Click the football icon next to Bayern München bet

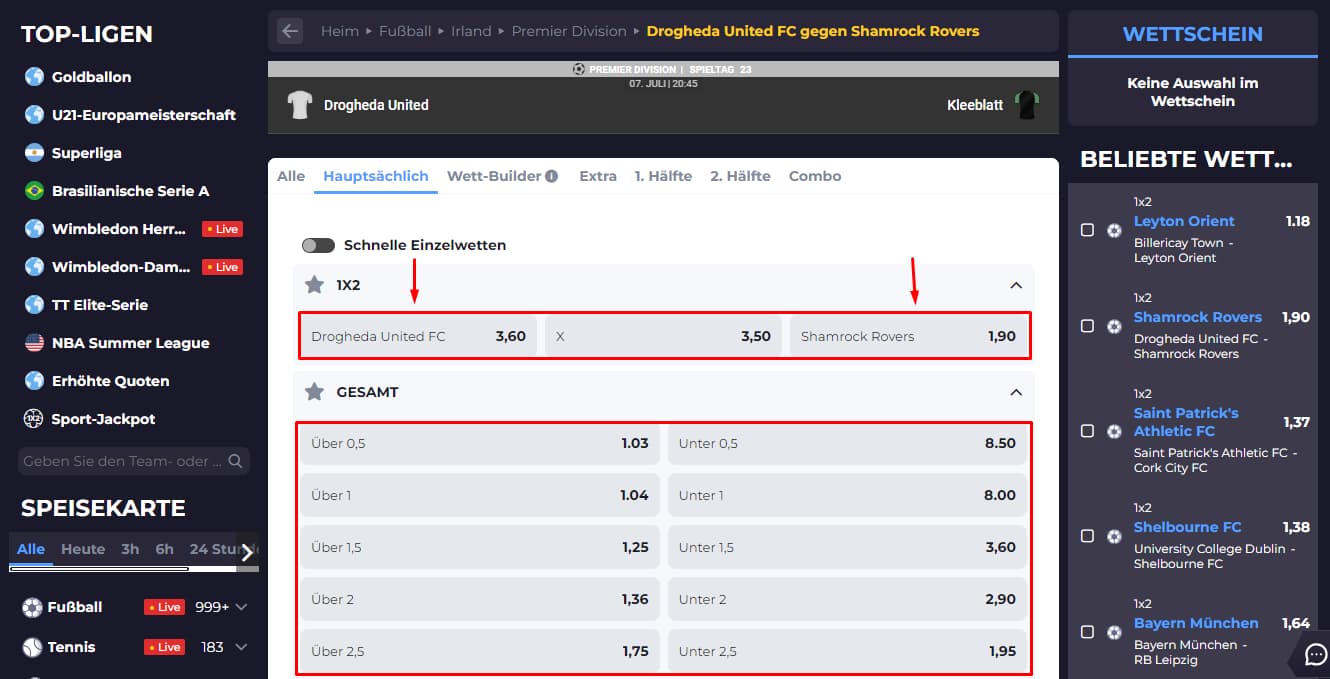click(x=1115, y=632)
